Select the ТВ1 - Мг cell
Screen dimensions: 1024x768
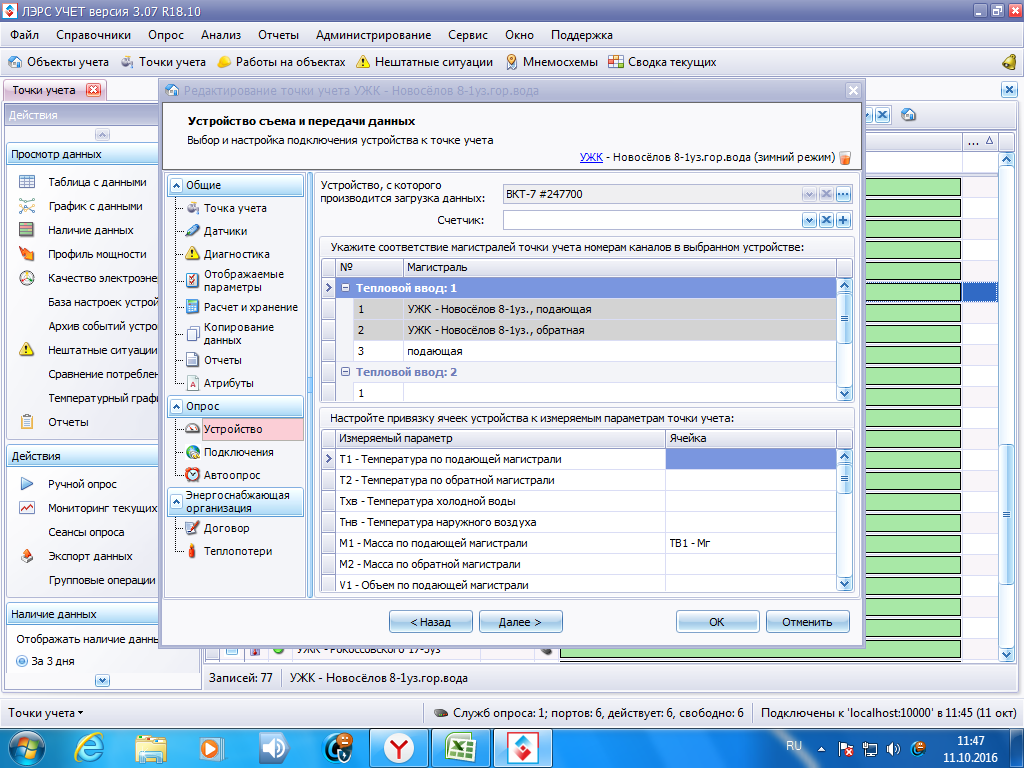pyautogui.click(x=750, y=543)
